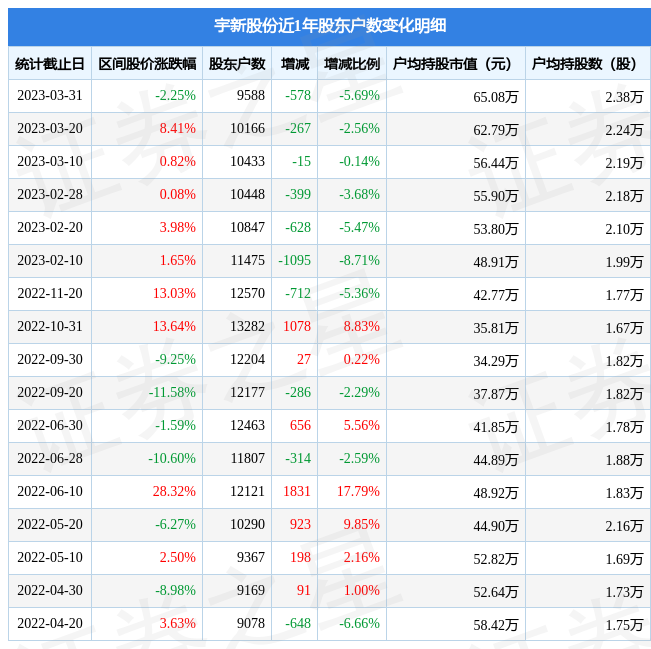Click the price change value 13.64%
The height and width of the screenshot is (649, 651).
point(174,326)
